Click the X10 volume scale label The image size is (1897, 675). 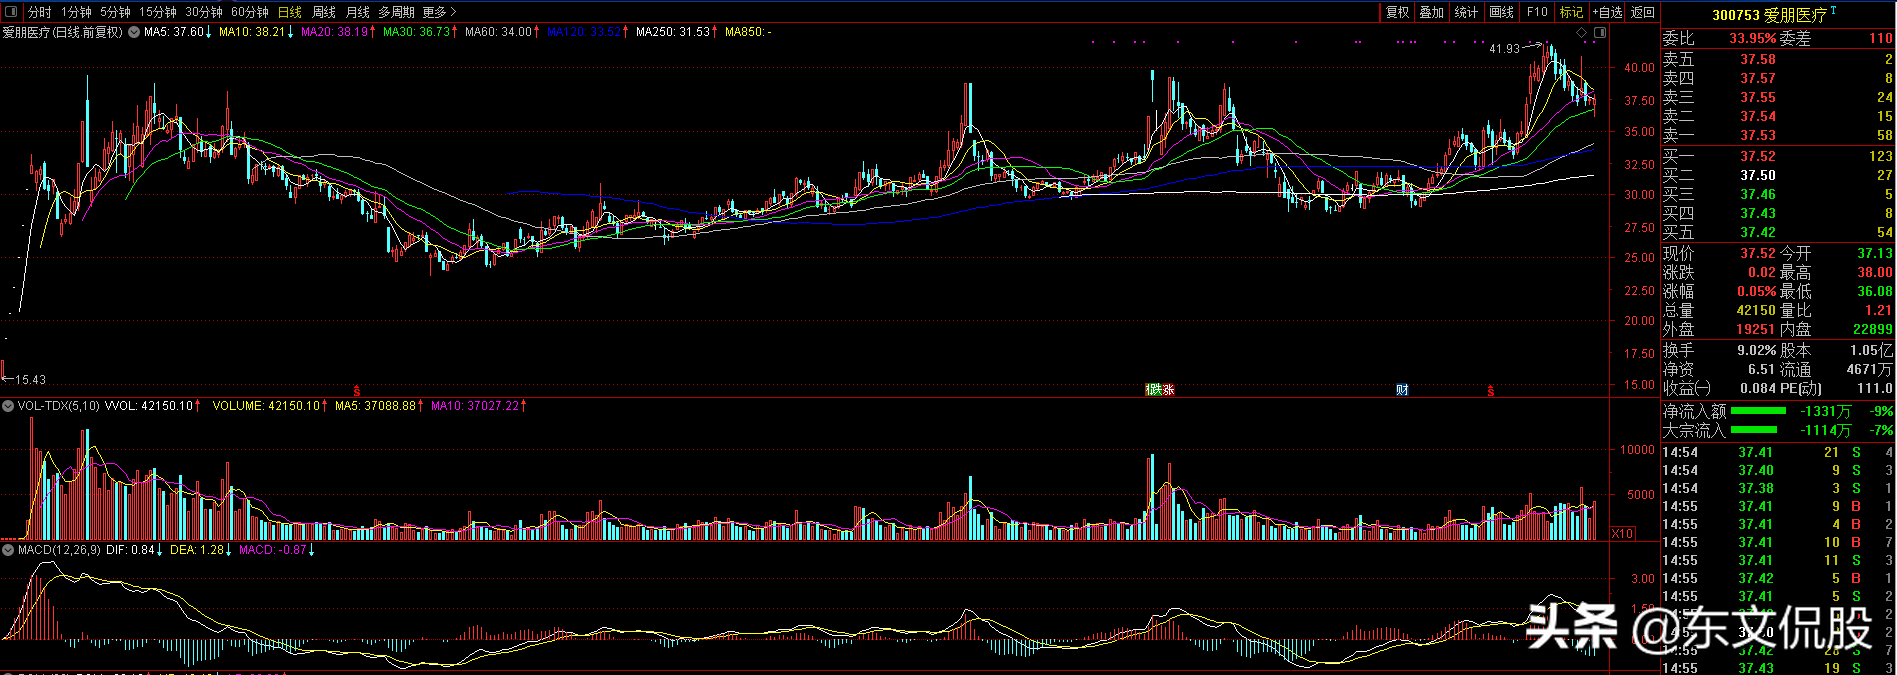(1622, 533)
